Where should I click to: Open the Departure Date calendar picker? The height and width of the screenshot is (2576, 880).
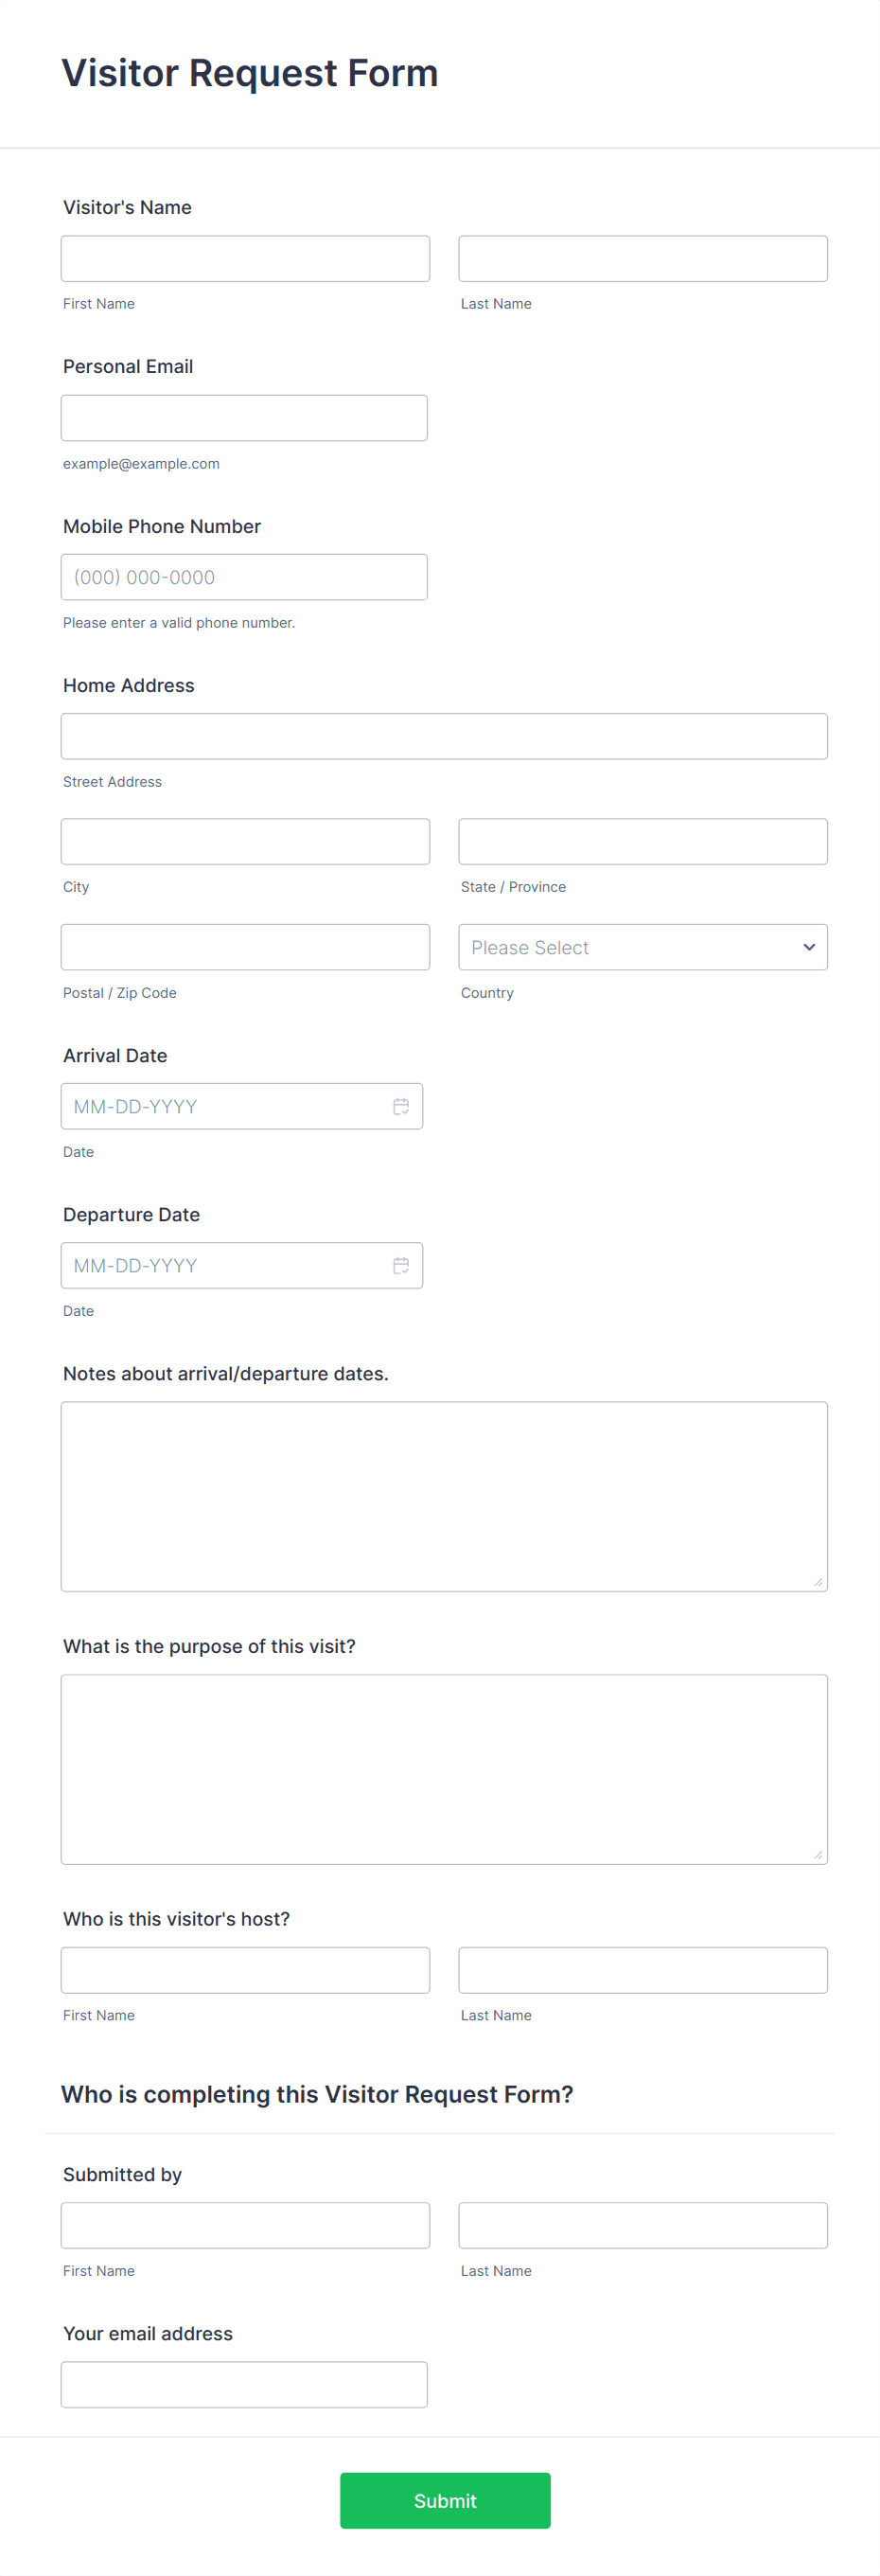pos(401,1265)
